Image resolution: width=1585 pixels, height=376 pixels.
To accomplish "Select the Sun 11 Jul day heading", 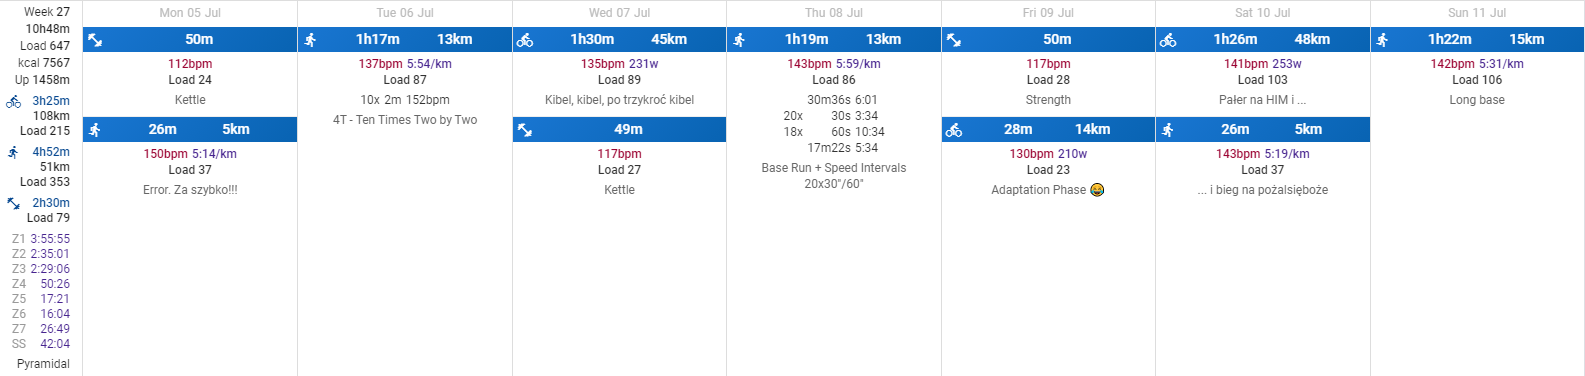I will 1477,13.
